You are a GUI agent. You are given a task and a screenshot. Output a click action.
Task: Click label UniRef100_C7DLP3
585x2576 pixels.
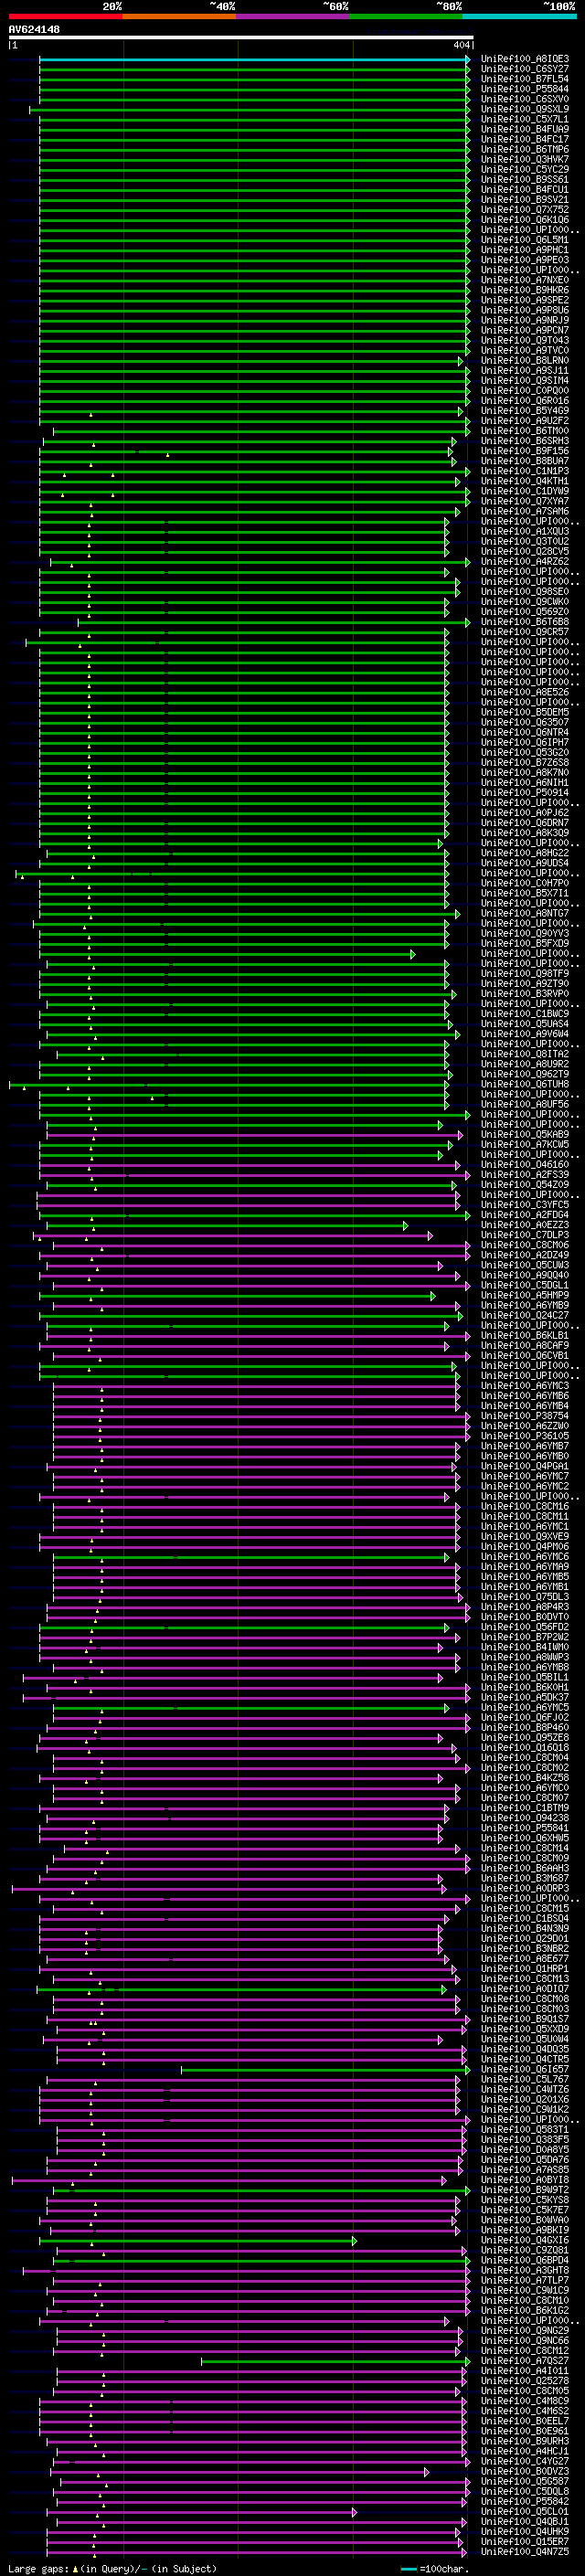point(525,1235)
